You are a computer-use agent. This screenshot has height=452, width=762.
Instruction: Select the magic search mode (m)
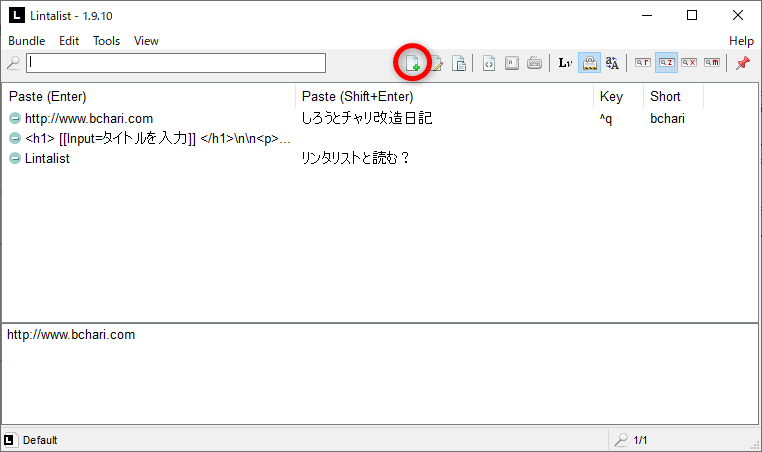pyautogui.click(x=712, y=63)
